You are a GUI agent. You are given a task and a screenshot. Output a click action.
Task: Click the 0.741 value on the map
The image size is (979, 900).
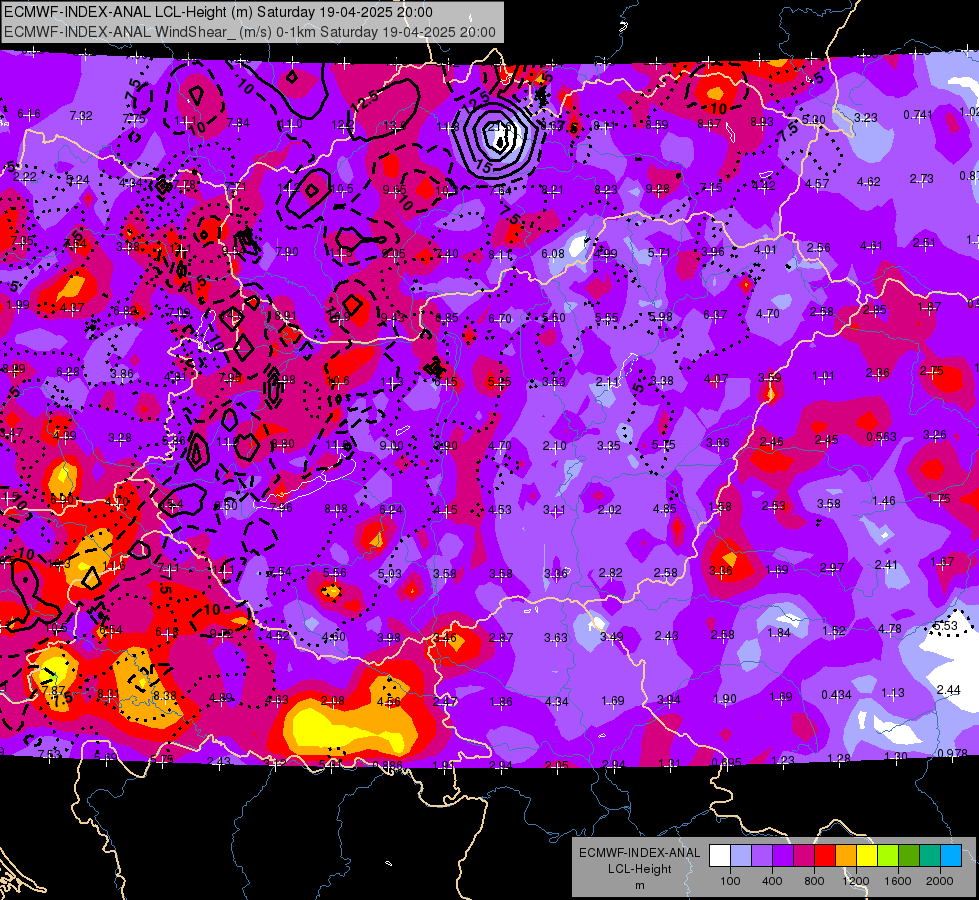(x=918, y=115)
